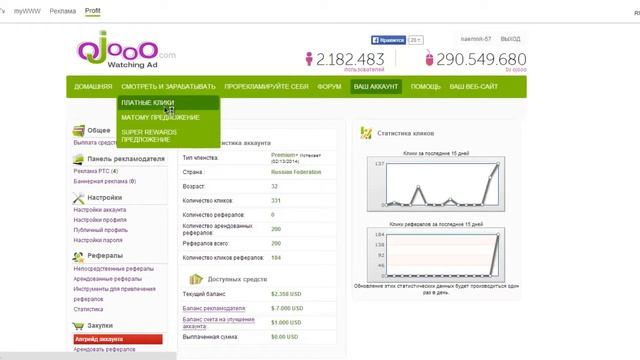Click the Баланс рекламодателя link

click(x=214, y=309)
